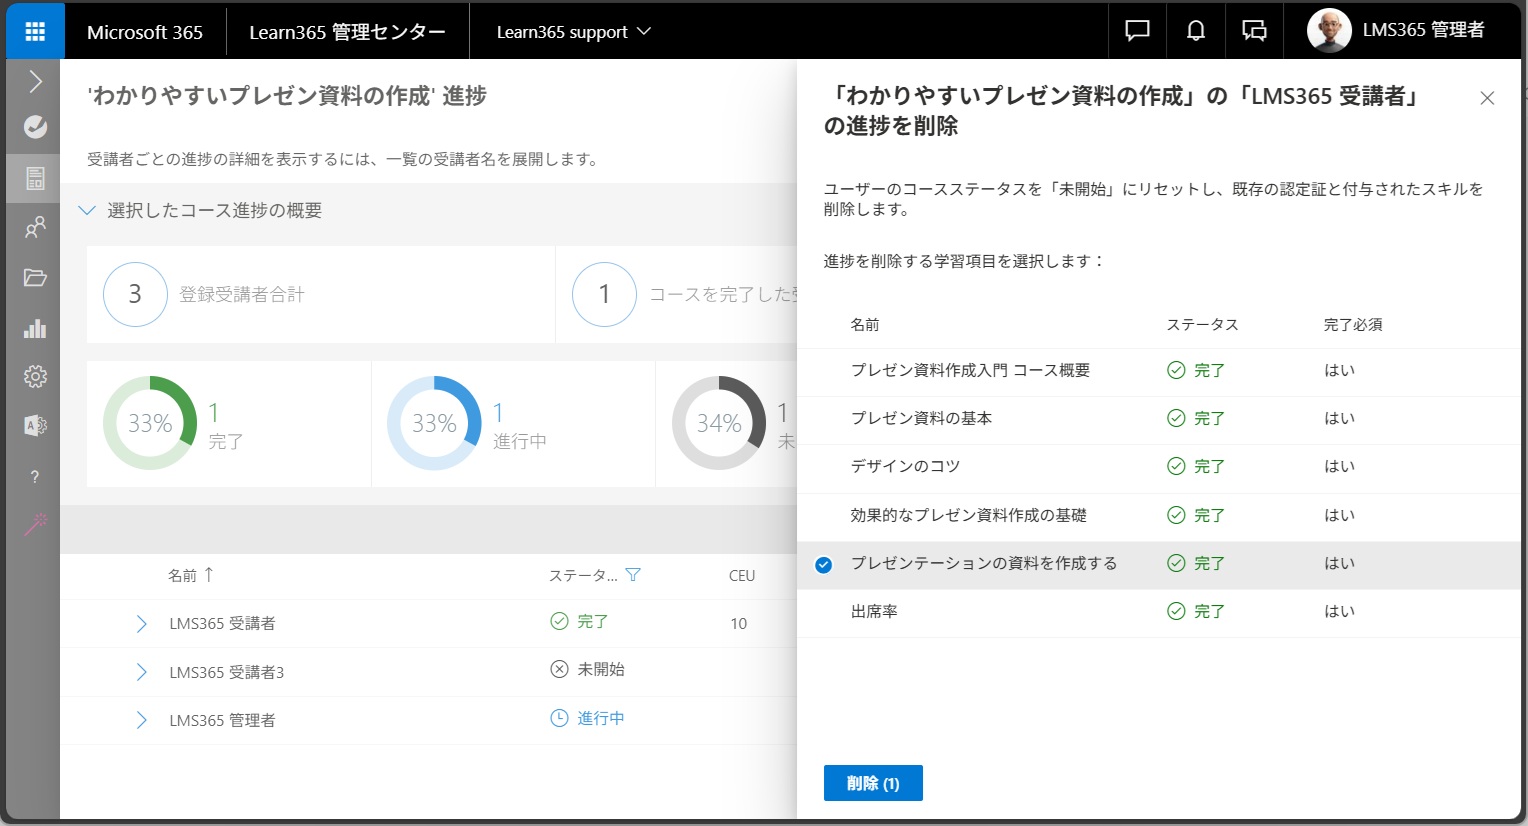
Task: Open the folder icon in the sidebar
Action: [35, 278]
